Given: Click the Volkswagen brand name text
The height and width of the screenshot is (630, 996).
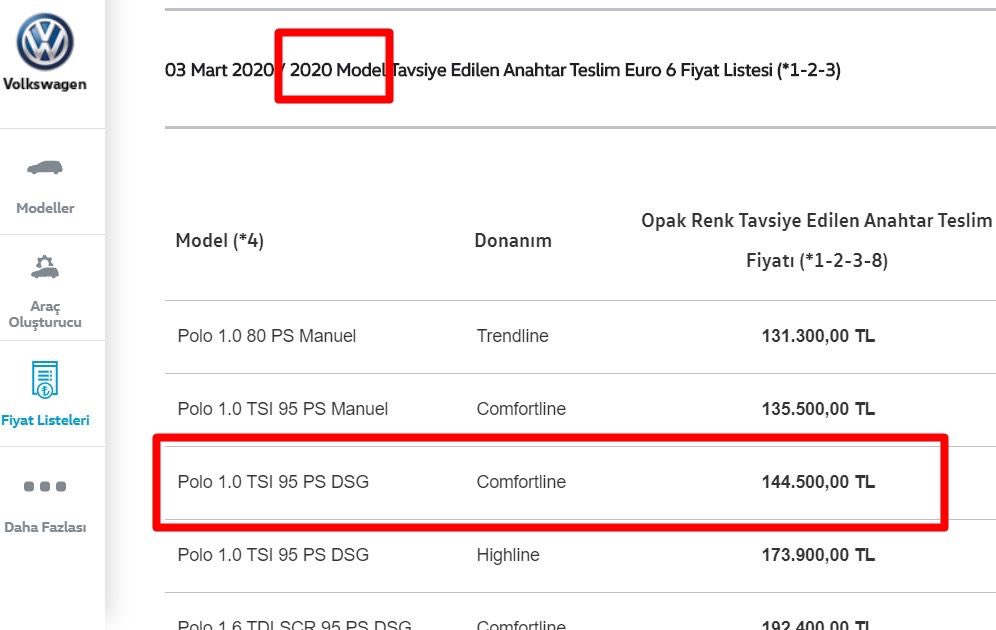Looking at the screenshot, I should pos(44,84).
